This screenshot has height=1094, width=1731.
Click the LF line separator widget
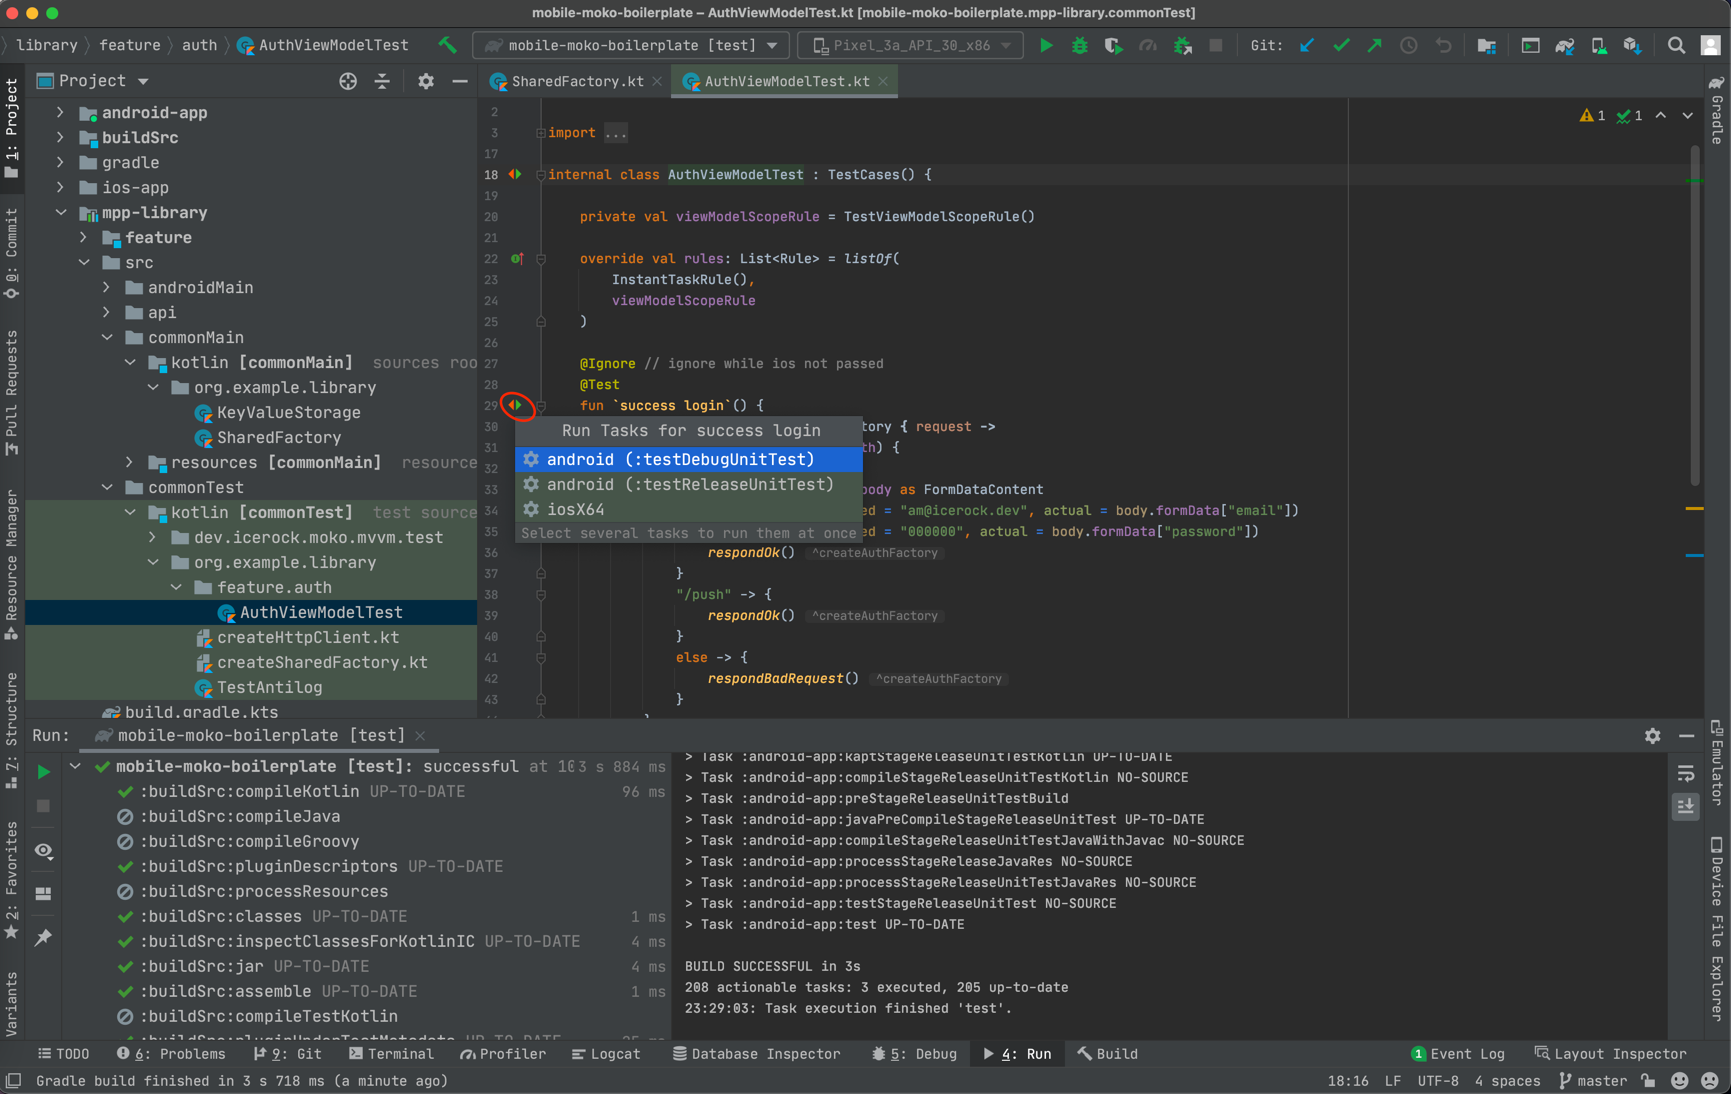pyautogui.click(x=1392, y=1081)
